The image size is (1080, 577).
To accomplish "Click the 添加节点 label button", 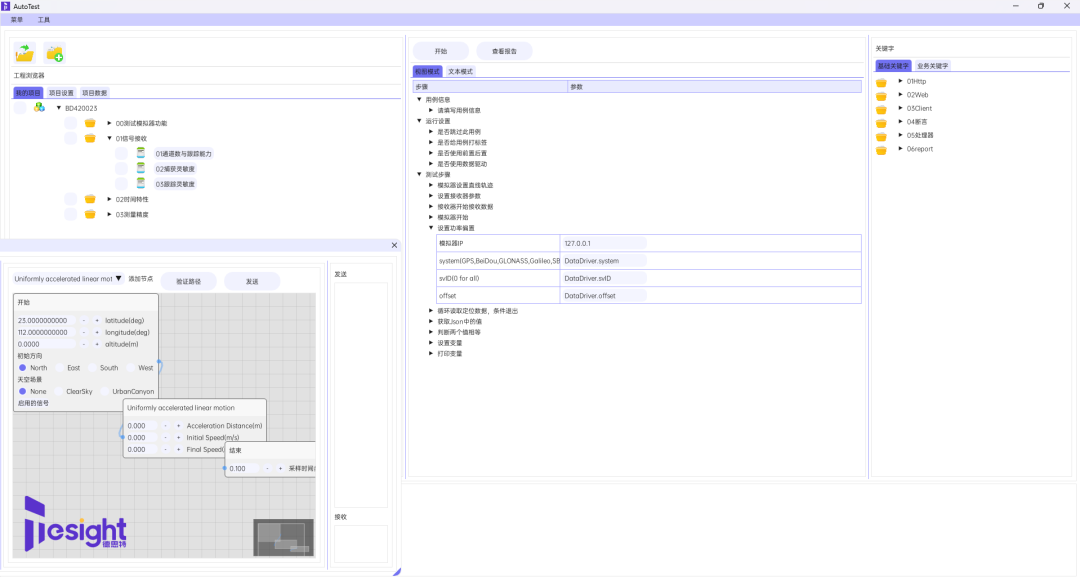I will (141, 279).
